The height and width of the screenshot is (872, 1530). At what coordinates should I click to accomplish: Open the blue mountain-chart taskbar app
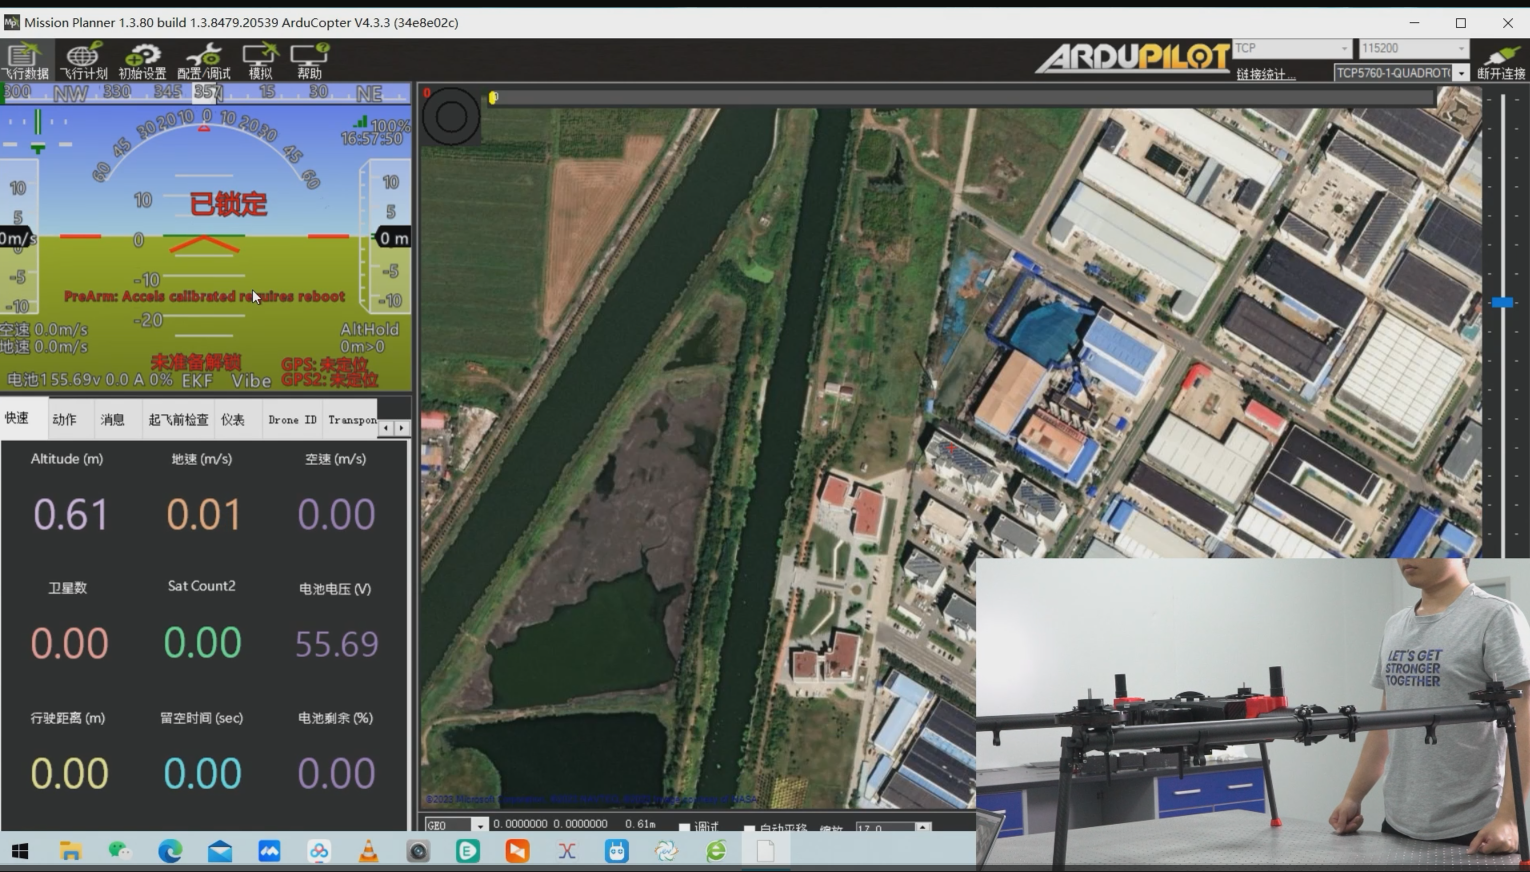(269, 851)
